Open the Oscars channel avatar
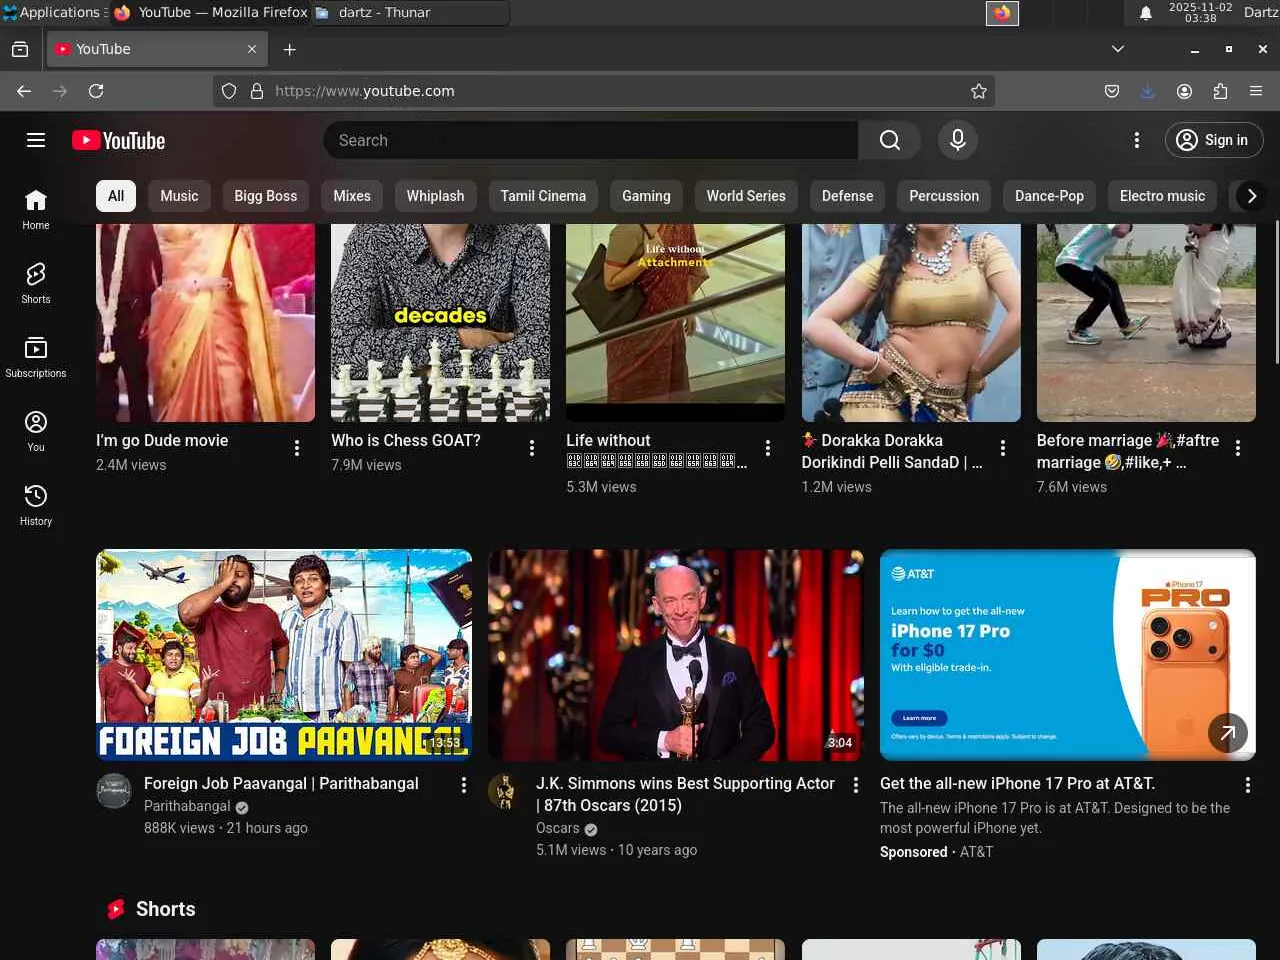Viewport: 1280px width, 960px height. point(505,791)
